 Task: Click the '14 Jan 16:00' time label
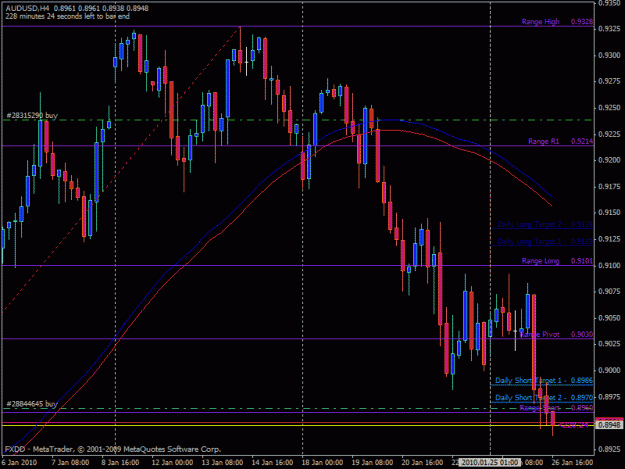coord(272,463)
